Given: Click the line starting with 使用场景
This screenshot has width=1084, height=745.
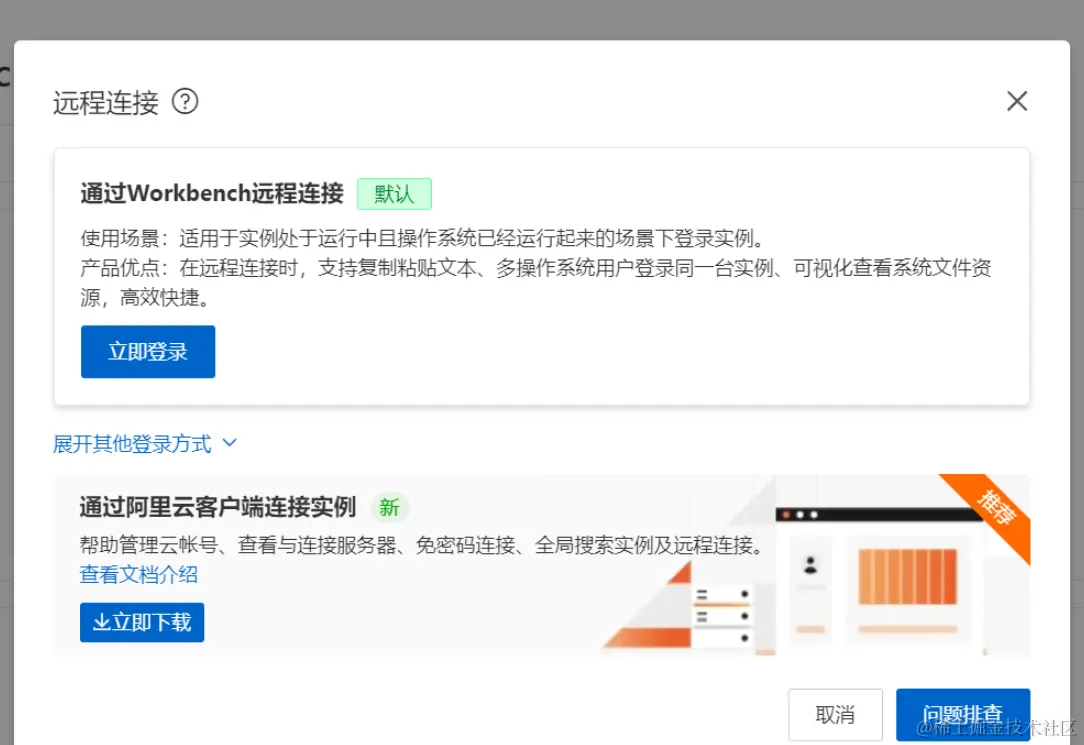Looking at the screenshot, I should click(x=423, y=238).
